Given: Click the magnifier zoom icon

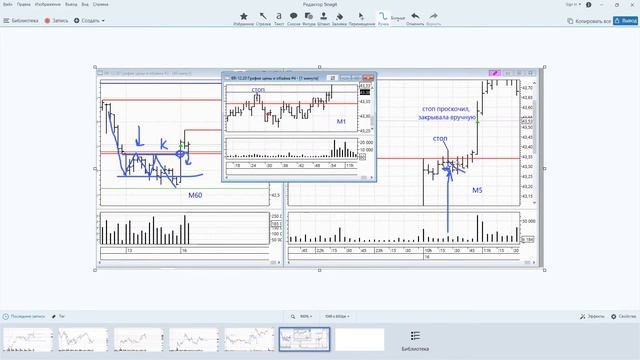Looking at the screenshot, I should click(293, 316).
